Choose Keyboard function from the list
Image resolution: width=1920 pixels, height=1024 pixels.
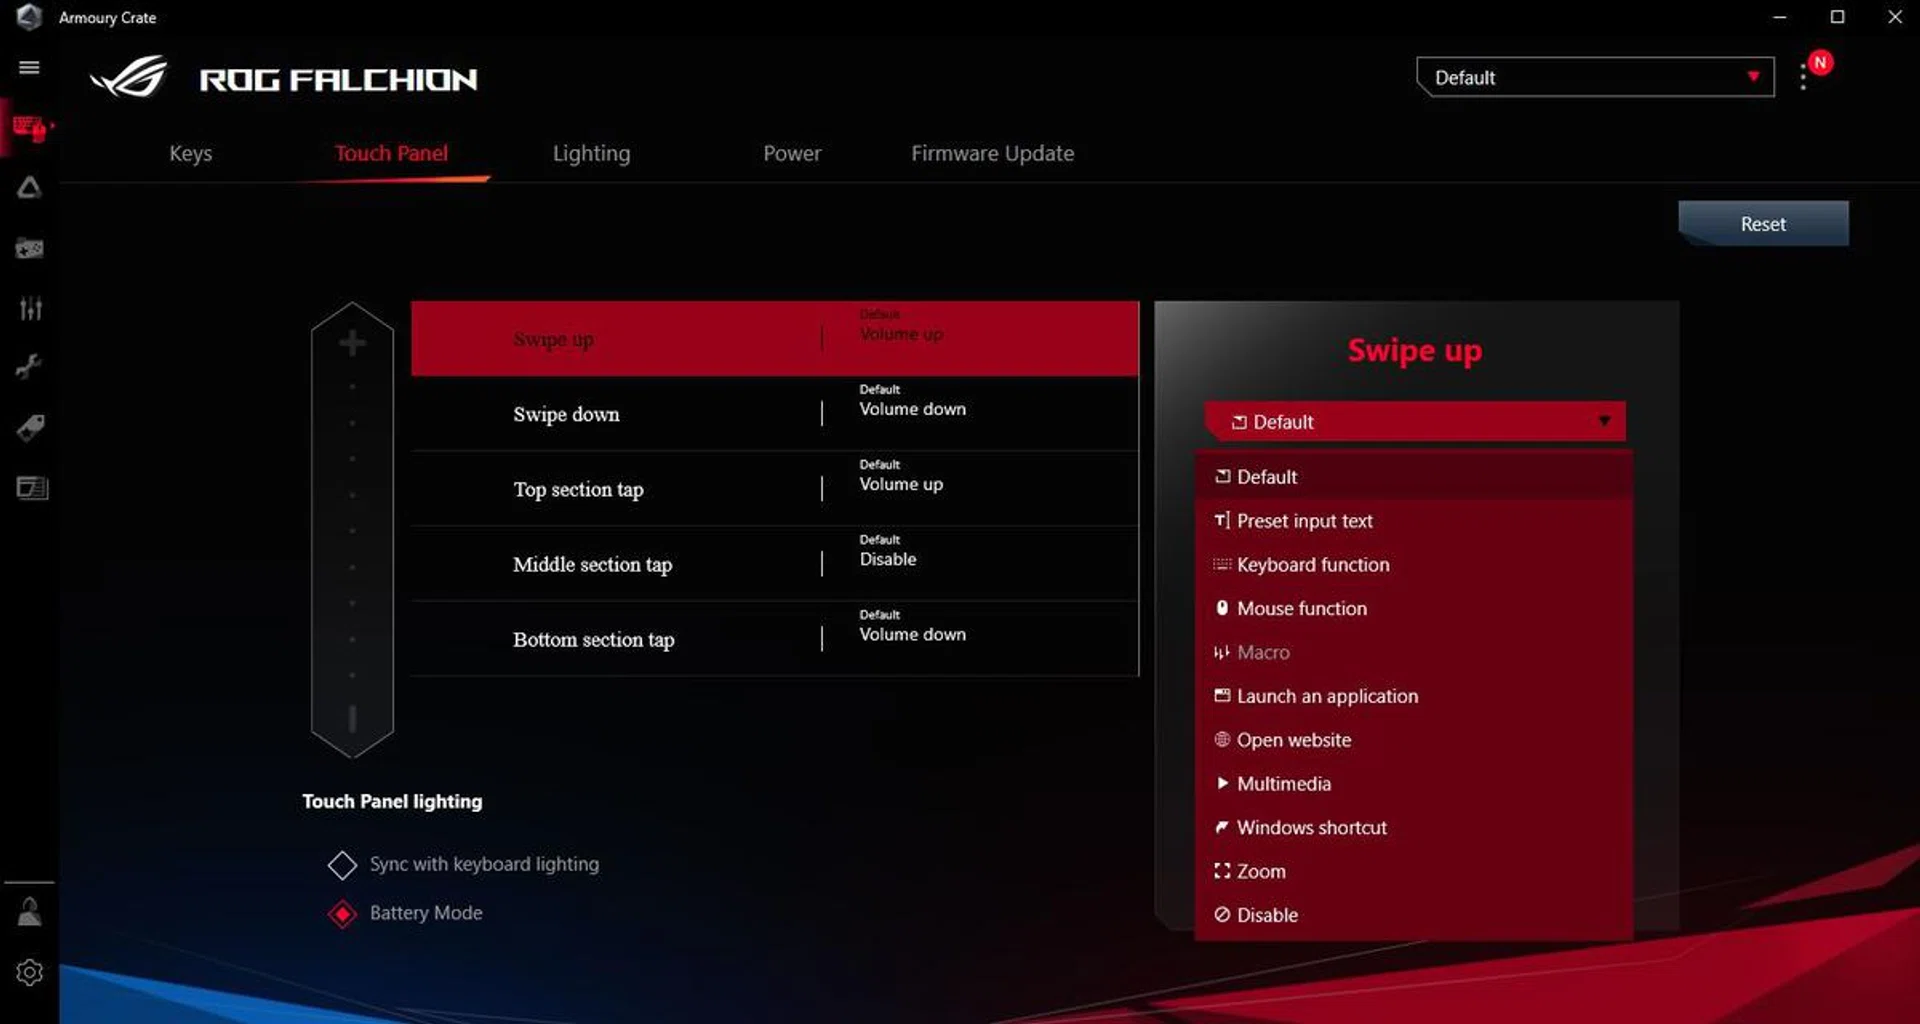pos(1312,565)
